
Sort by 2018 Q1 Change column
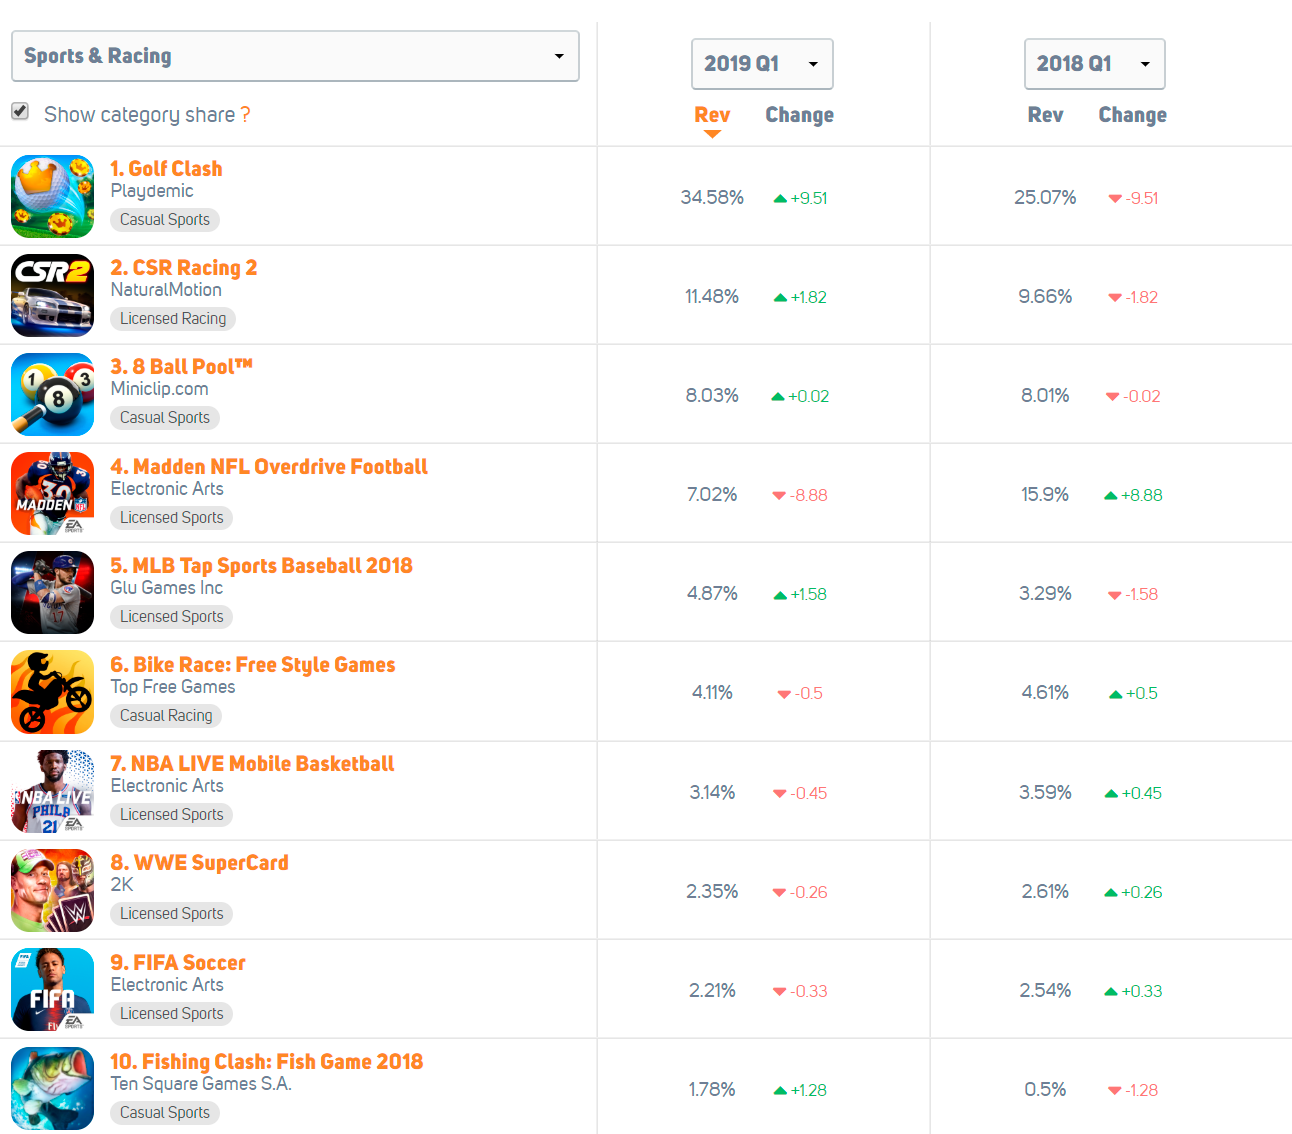1133,115
